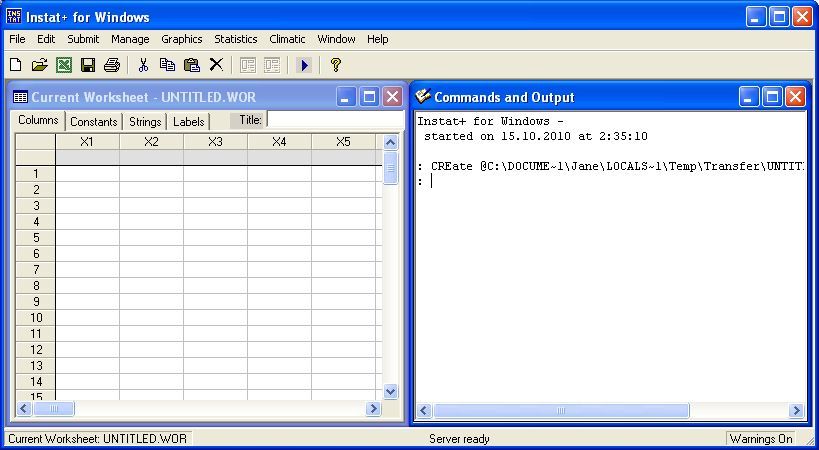
Task: Click the Delete X toolbar icon
Action: tap(216, 65)
